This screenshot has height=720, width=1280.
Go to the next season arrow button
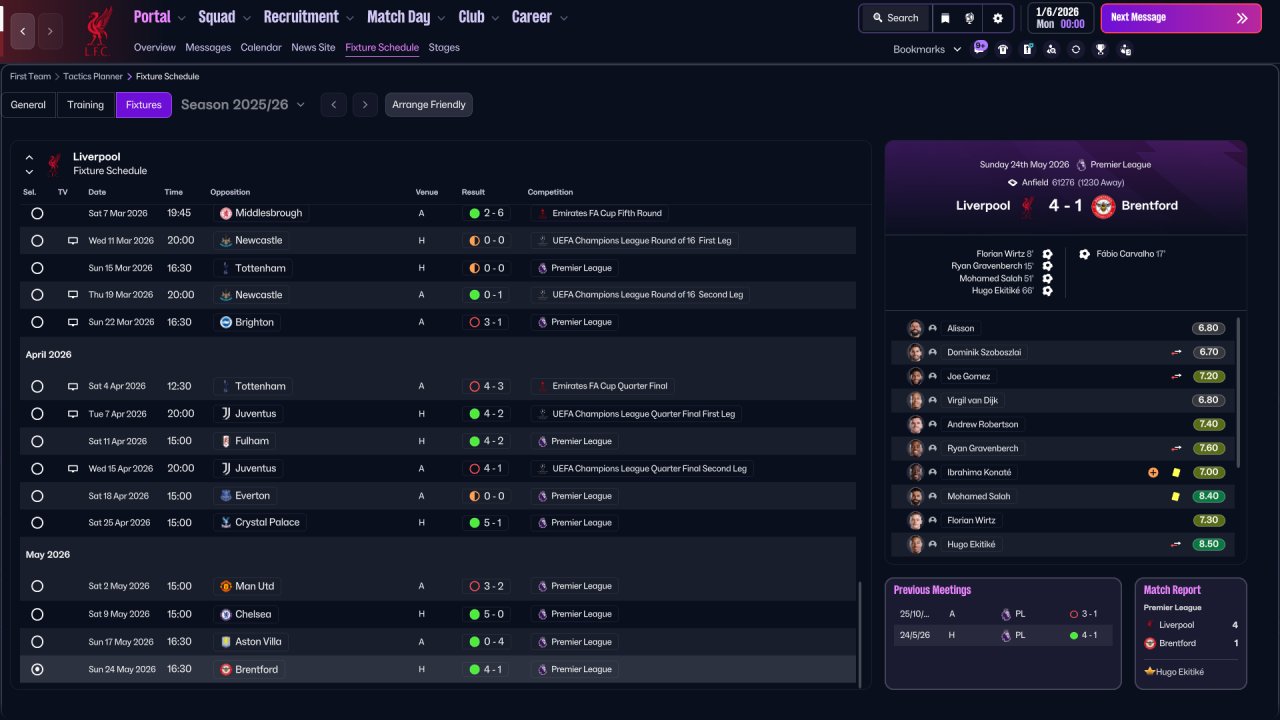coord(365,105)
